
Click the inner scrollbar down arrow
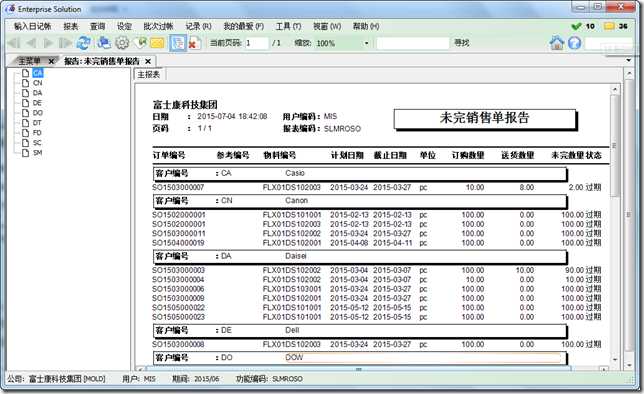[615, 359]
